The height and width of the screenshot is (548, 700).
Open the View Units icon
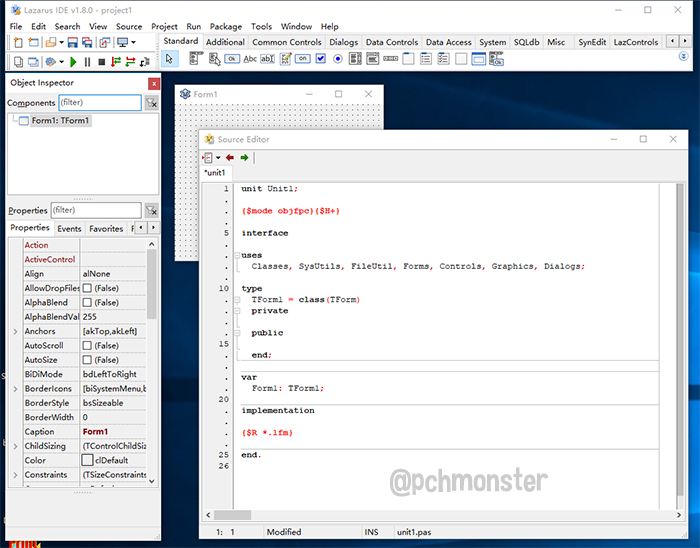[18, 62]
